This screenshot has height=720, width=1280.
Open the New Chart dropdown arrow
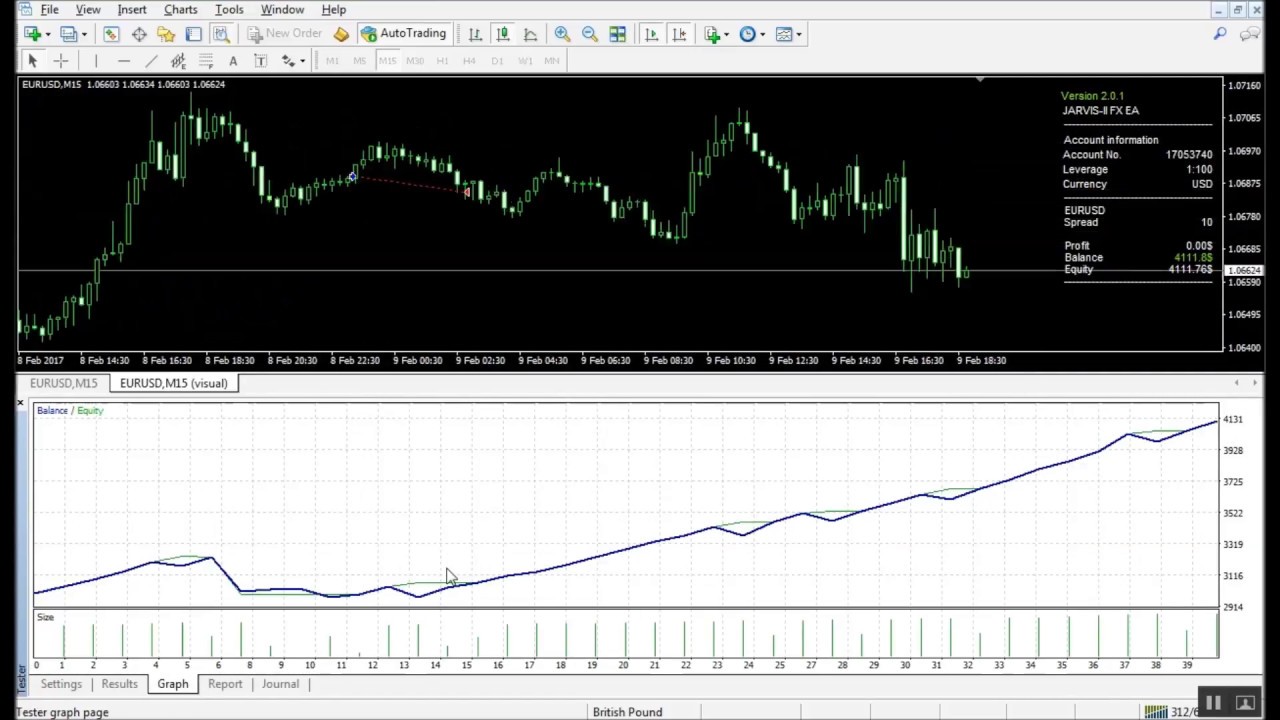coord(47,34)
